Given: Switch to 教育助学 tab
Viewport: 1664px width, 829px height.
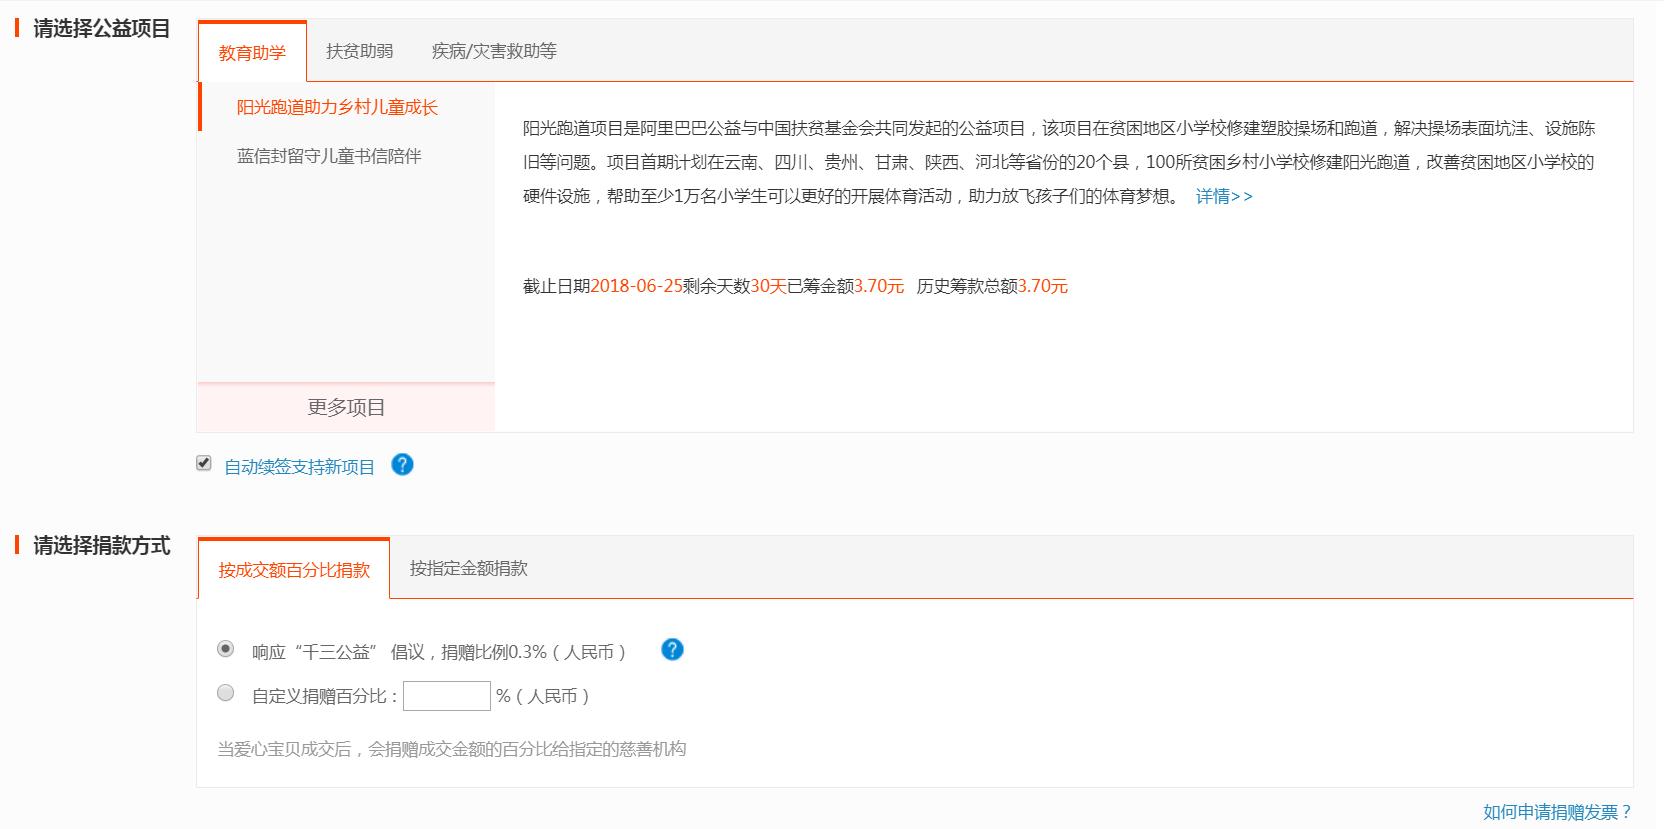Looking at the screenshot, I should (252, 52).
